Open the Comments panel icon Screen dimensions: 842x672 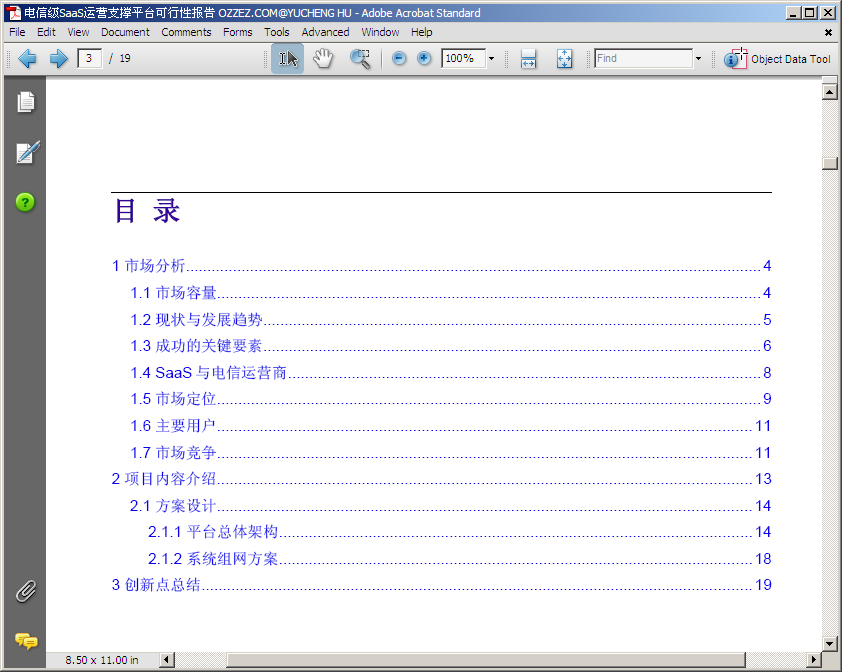click(x=26, y=641)
